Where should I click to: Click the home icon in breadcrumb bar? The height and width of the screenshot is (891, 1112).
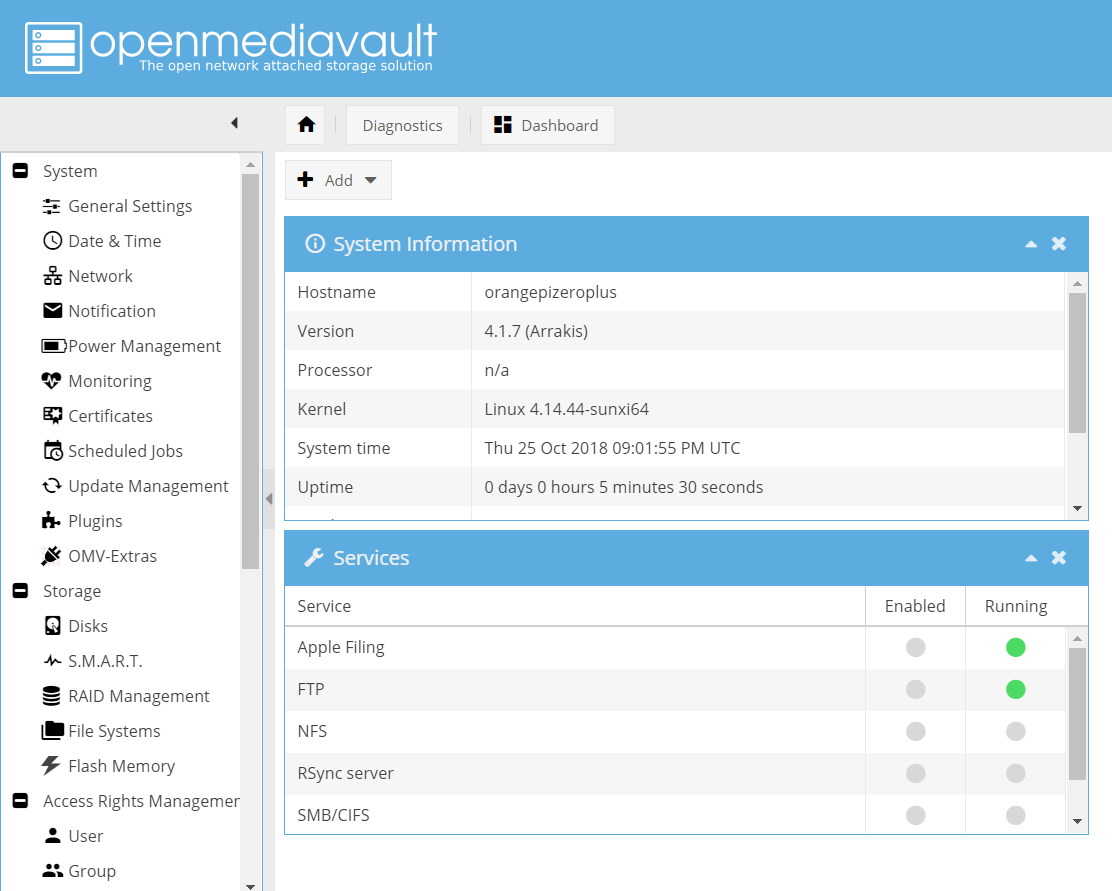coord(306,125)
